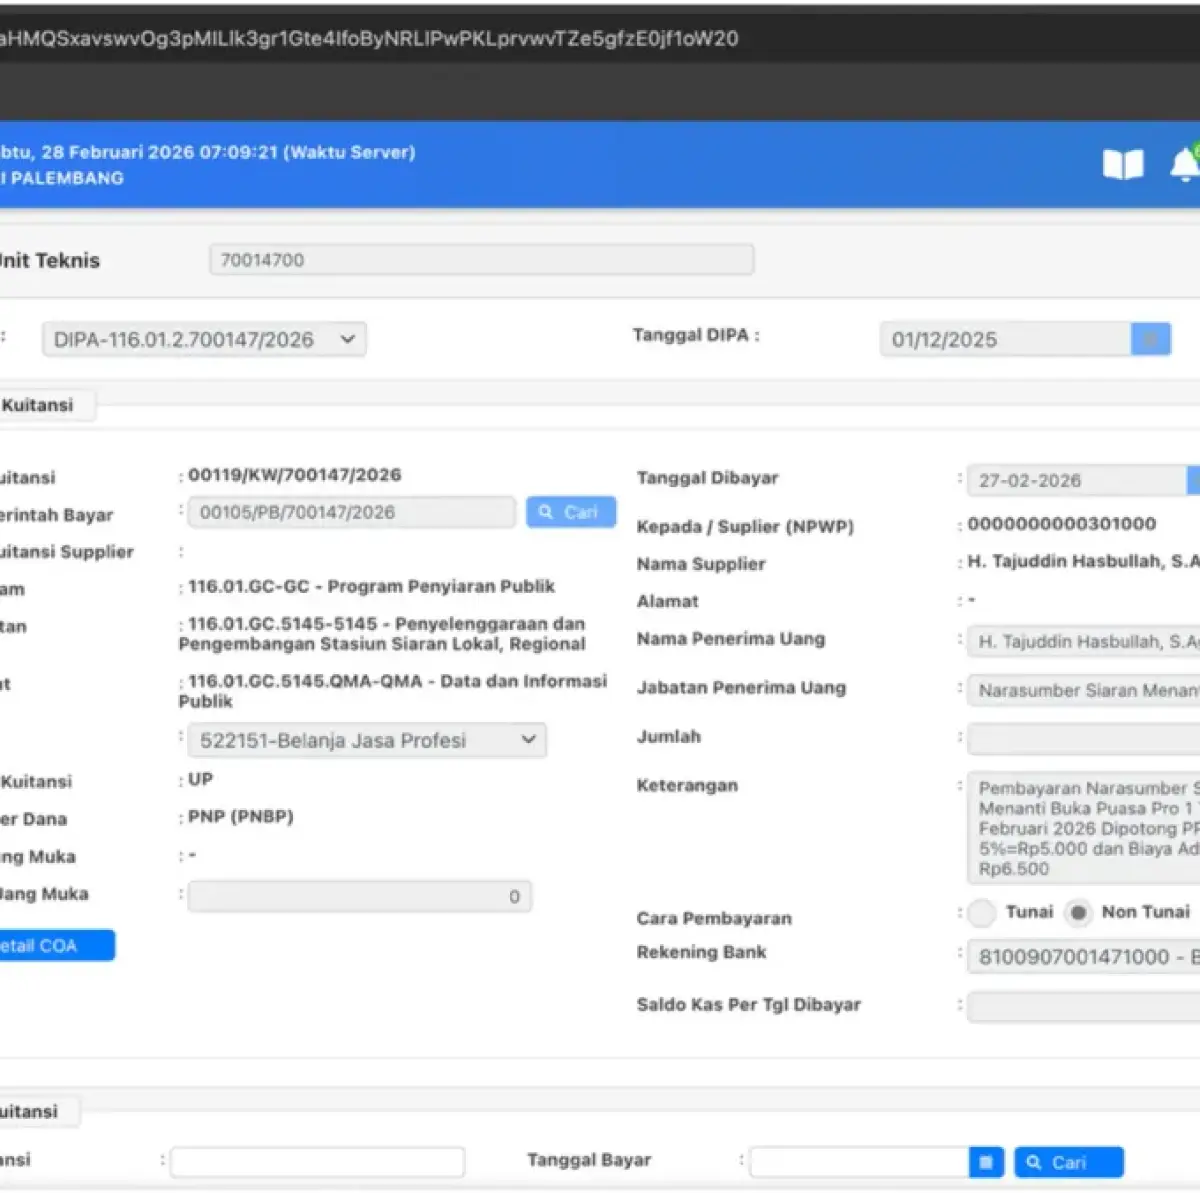The width and height of the screenshot is (1200, 1200).
Task: Click Tanggal Dibayar field 27-02-2026
Action: click(1078, 481)
